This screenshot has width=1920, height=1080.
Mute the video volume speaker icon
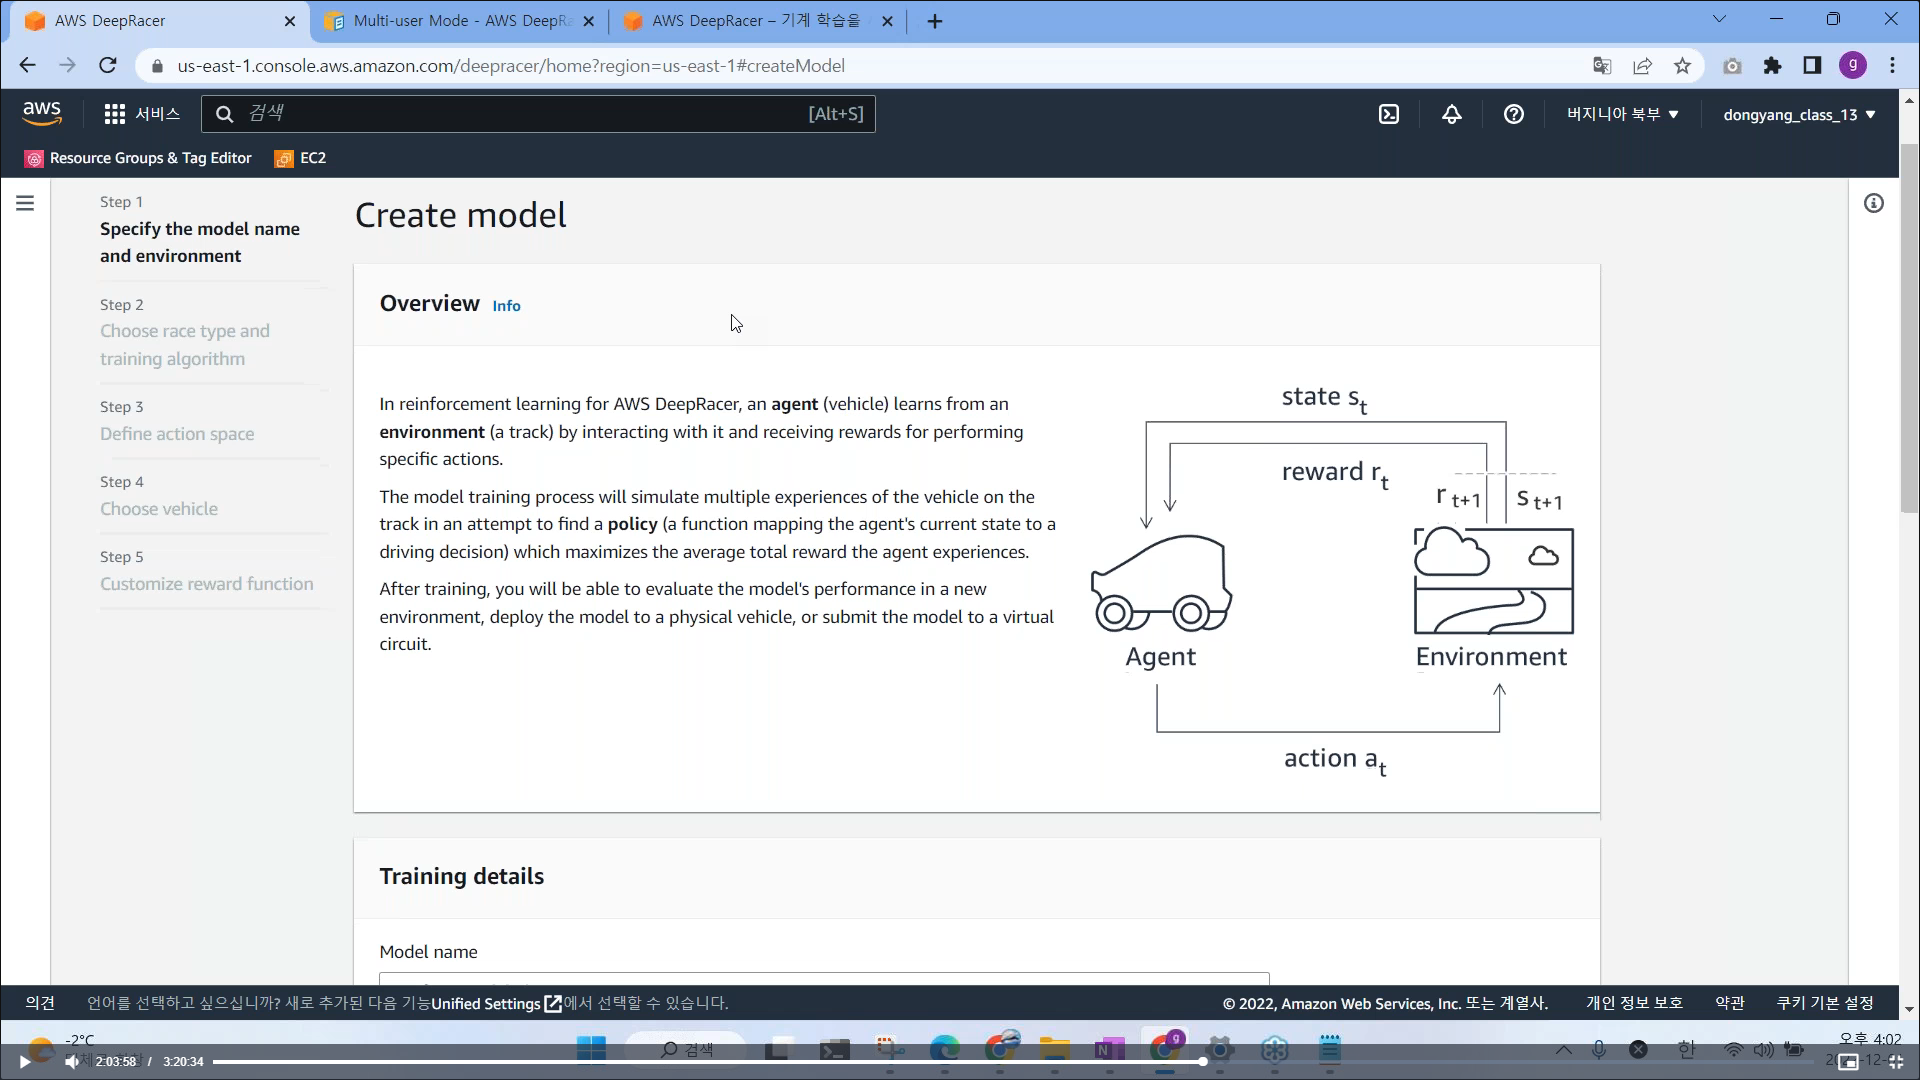pos(71,1062)
